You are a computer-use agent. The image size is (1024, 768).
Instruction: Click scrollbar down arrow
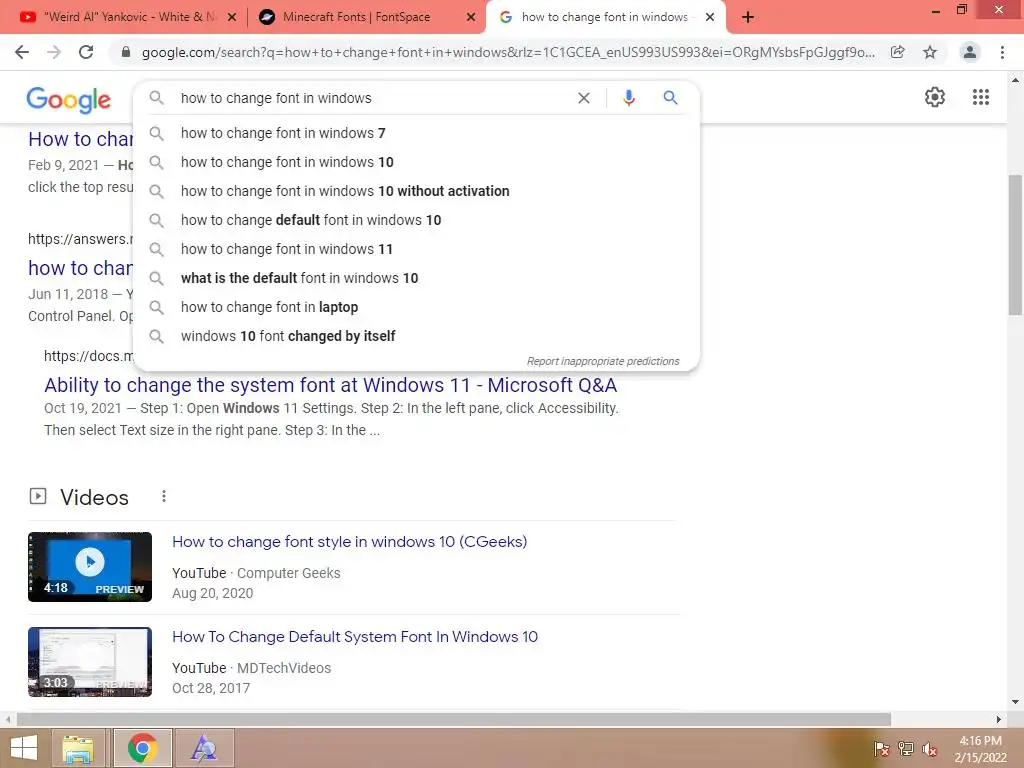click(x=1015, y=702)
